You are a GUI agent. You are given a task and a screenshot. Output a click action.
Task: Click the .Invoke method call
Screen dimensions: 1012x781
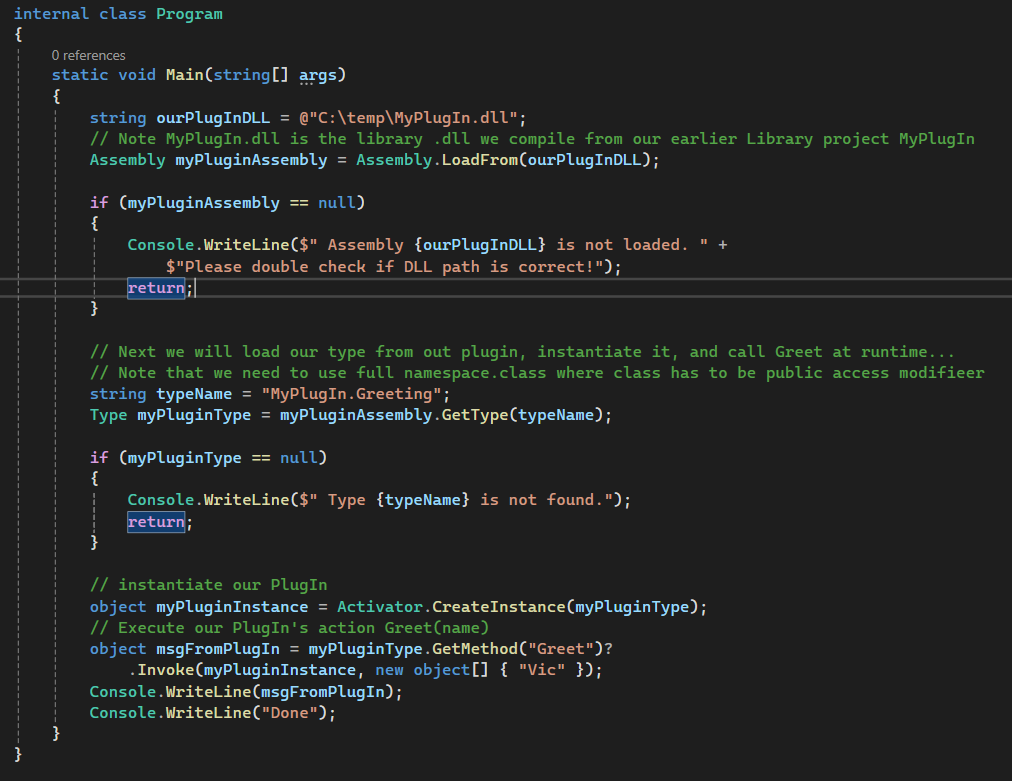click(x=161, y=670)
